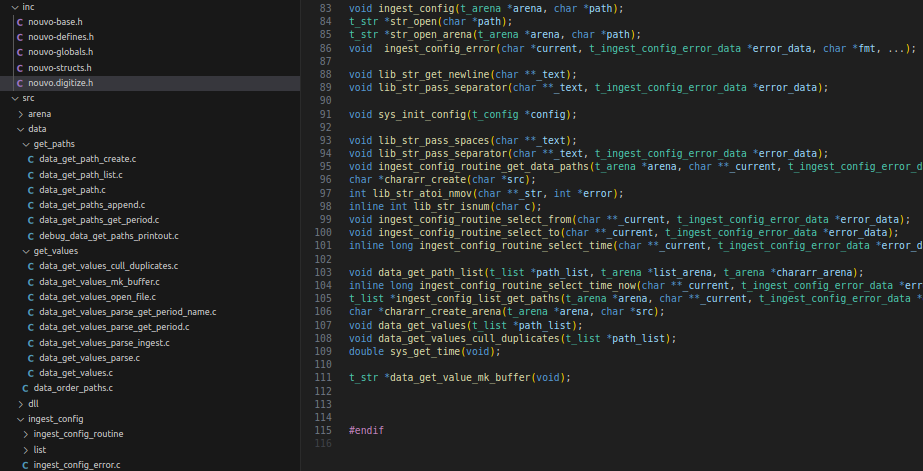Select nouvo.digitize.h in explorer

coord(61,83)
